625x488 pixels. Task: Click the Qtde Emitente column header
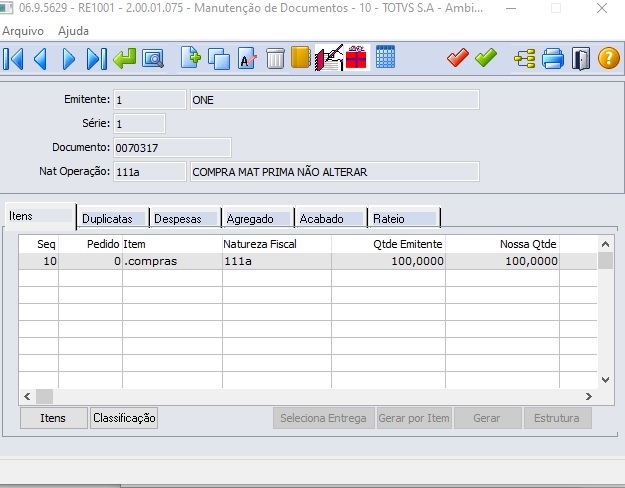click(x=388, y=244)
